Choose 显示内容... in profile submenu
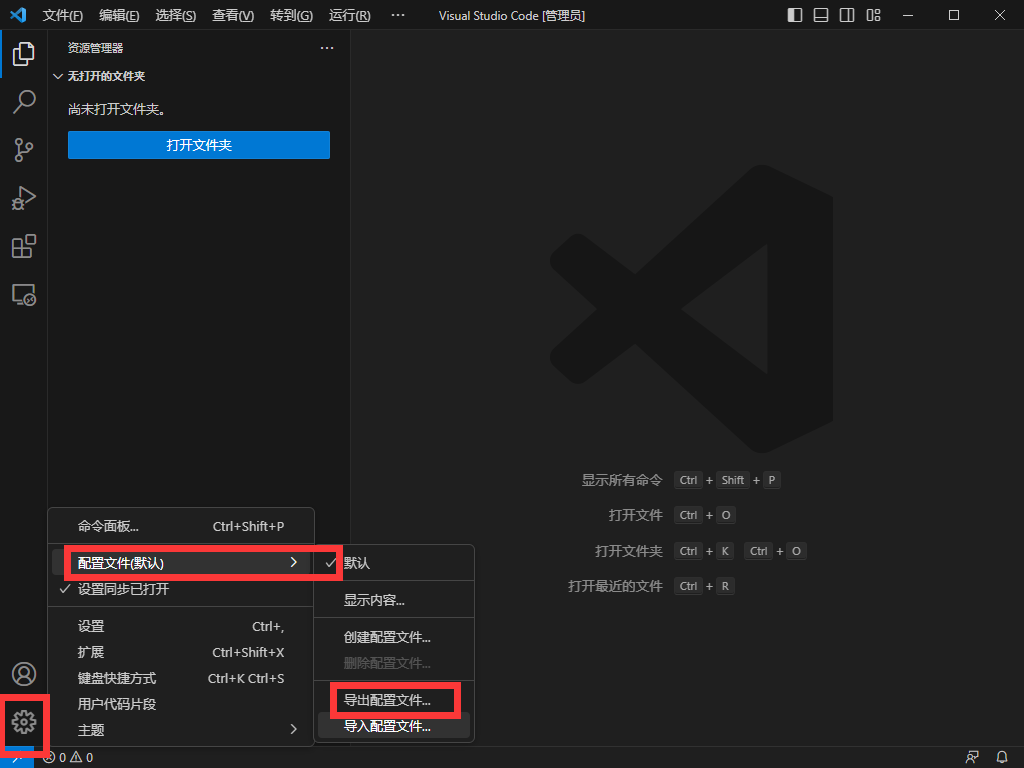This screenshot has width=1024, height=768. click(x=394, y=600)
